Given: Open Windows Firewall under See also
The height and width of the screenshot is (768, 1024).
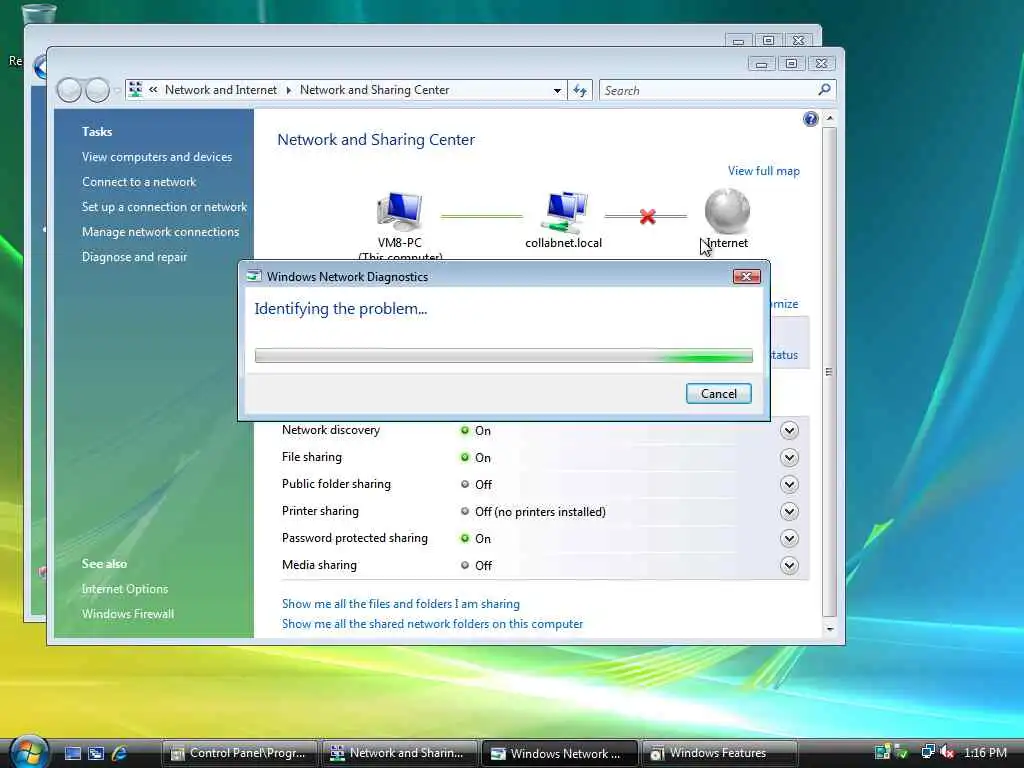Looking at the screenshot, I should (127, 614).
